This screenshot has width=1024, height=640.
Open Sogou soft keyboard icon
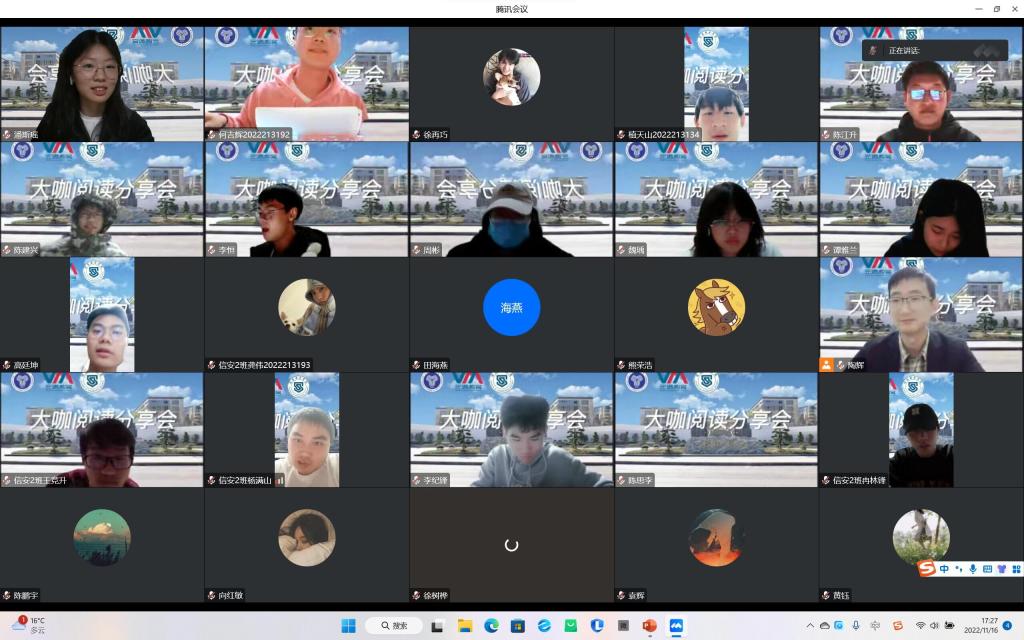(986, 568)
